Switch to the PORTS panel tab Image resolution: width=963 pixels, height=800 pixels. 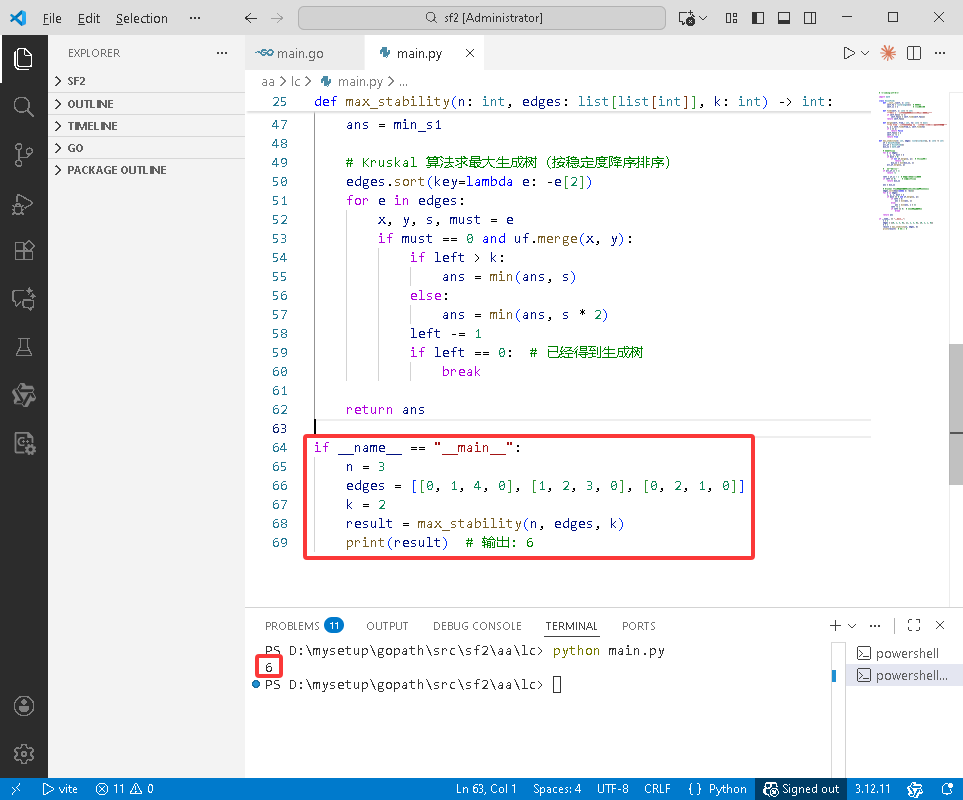pyautogui.click(x=639, y=626)
